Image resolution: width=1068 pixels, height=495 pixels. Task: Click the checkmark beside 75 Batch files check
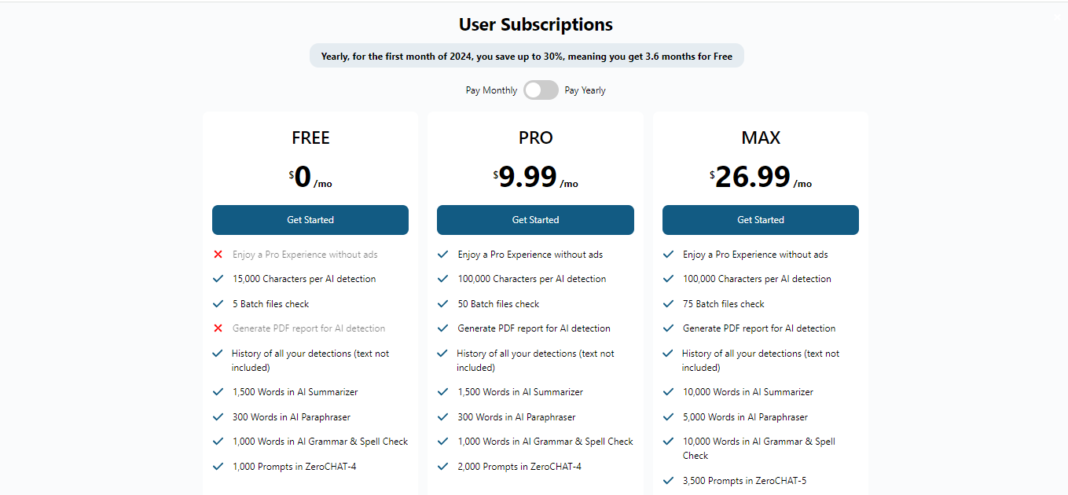point(668,304)
